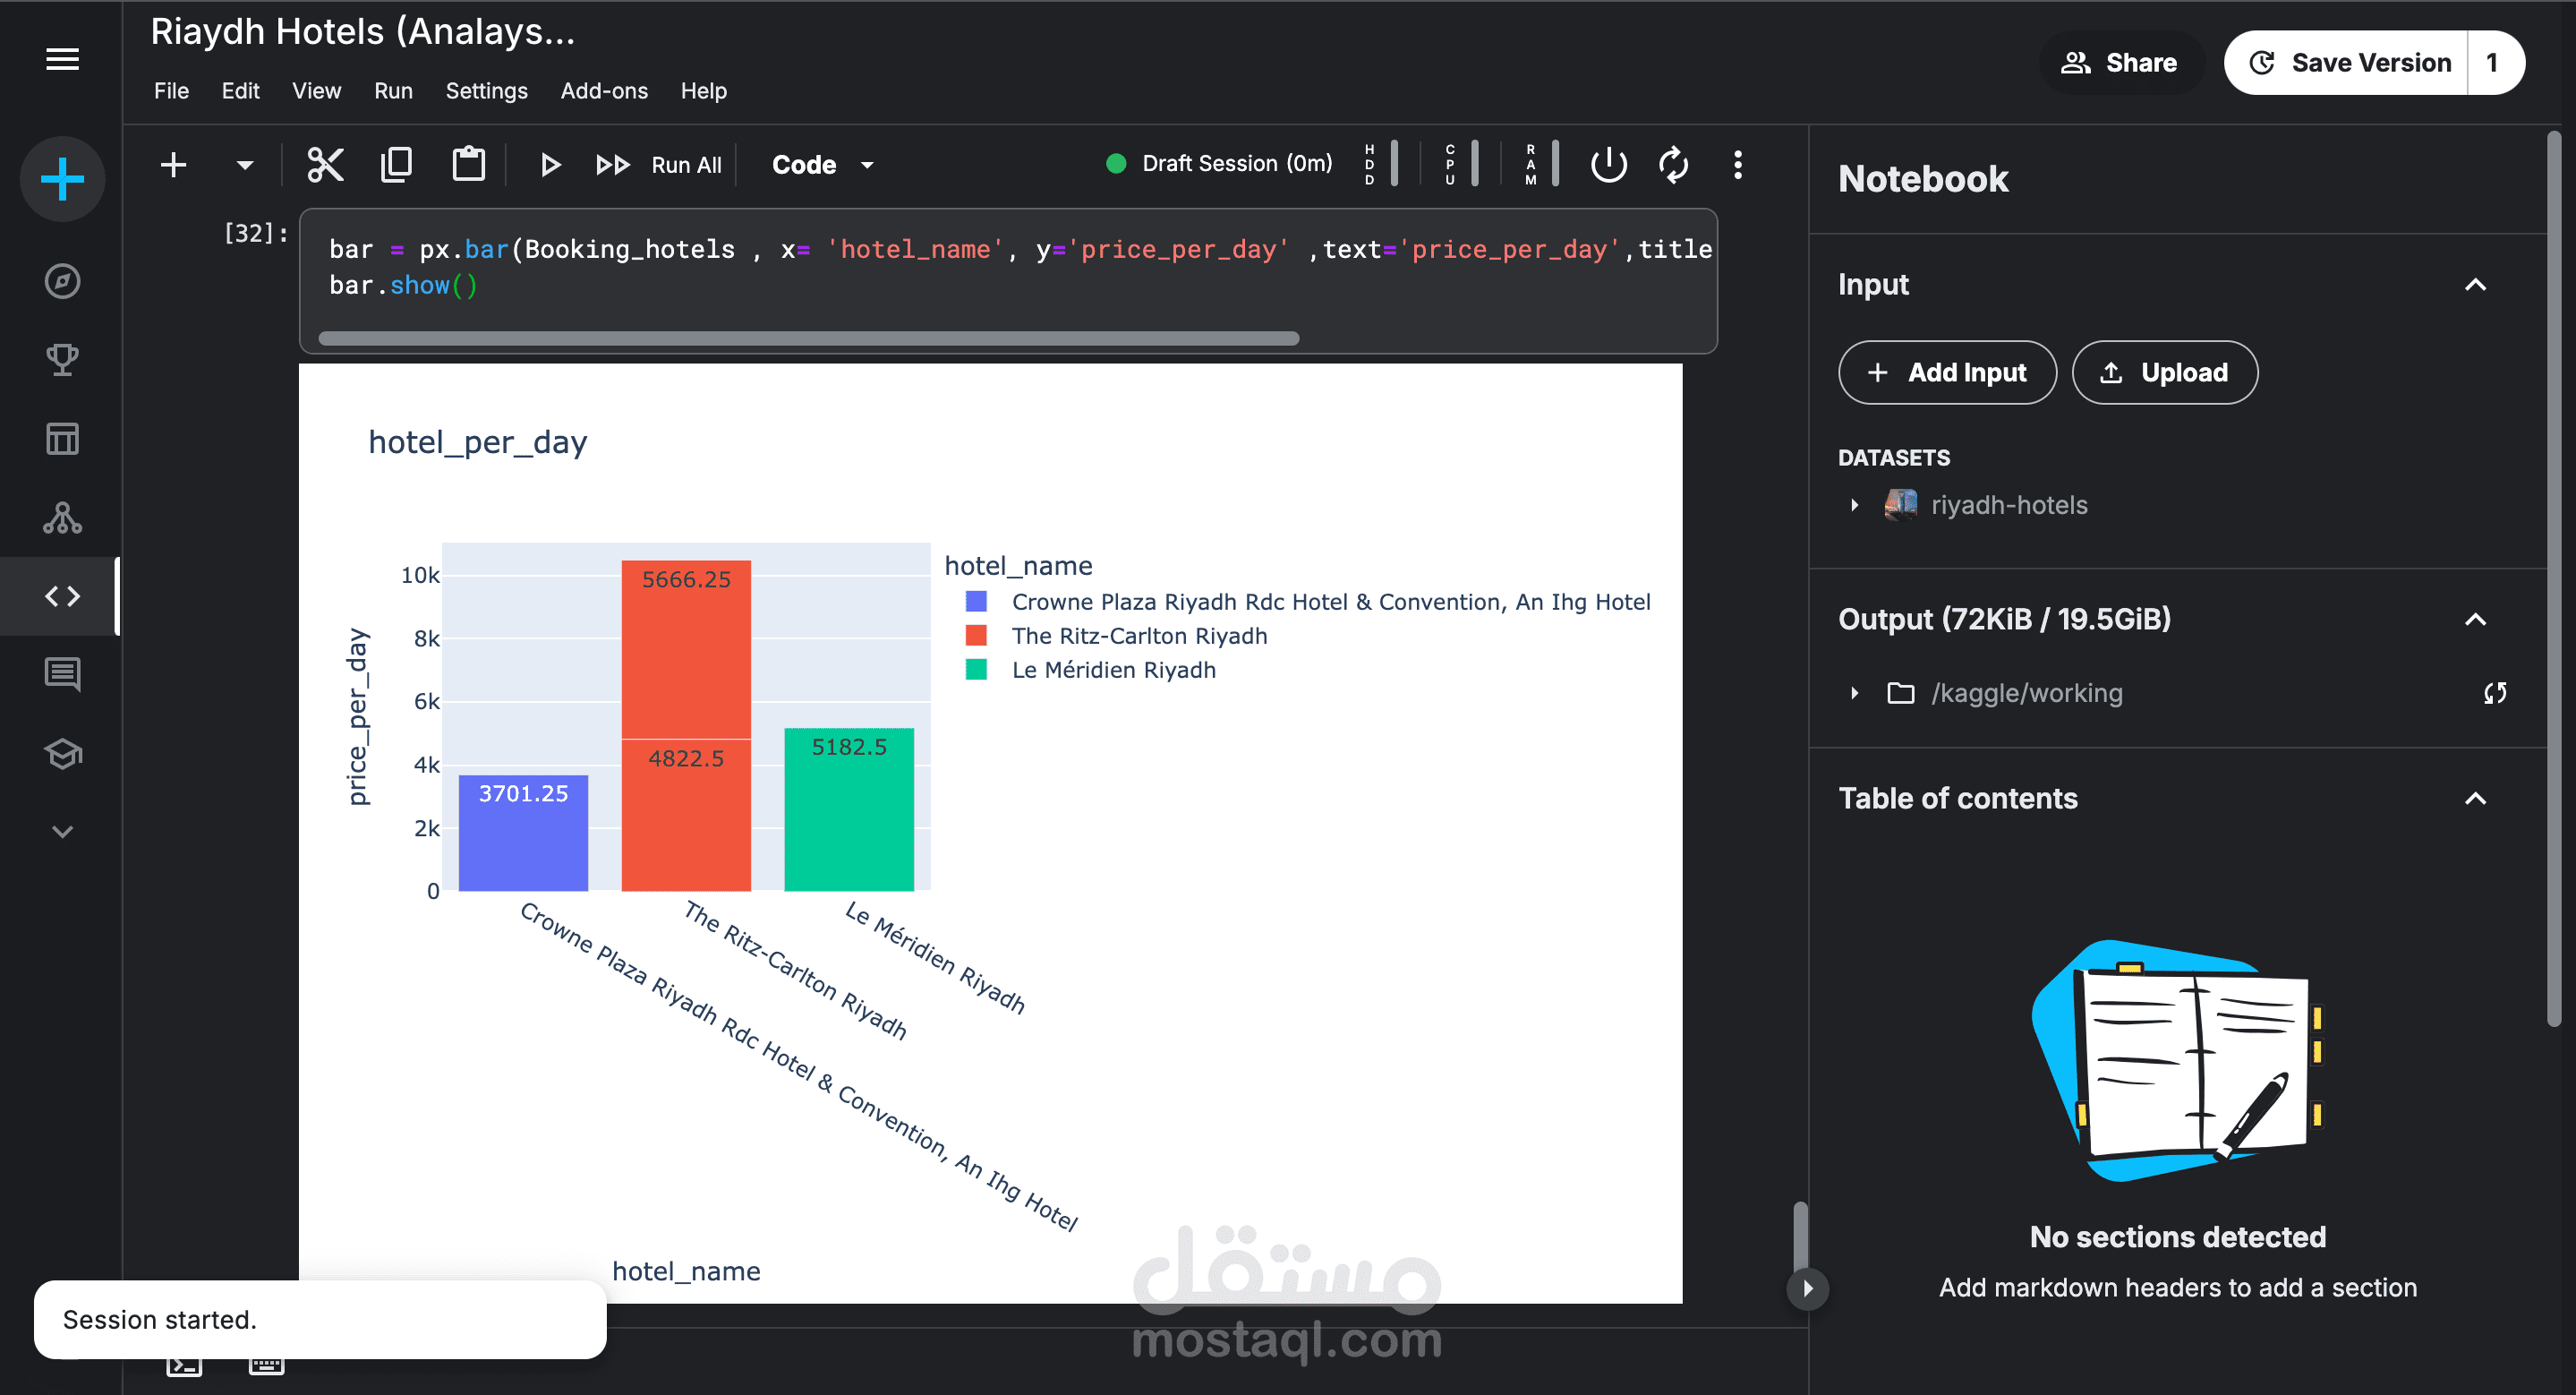
Task: Power off the session
Action: point(1608,164)
